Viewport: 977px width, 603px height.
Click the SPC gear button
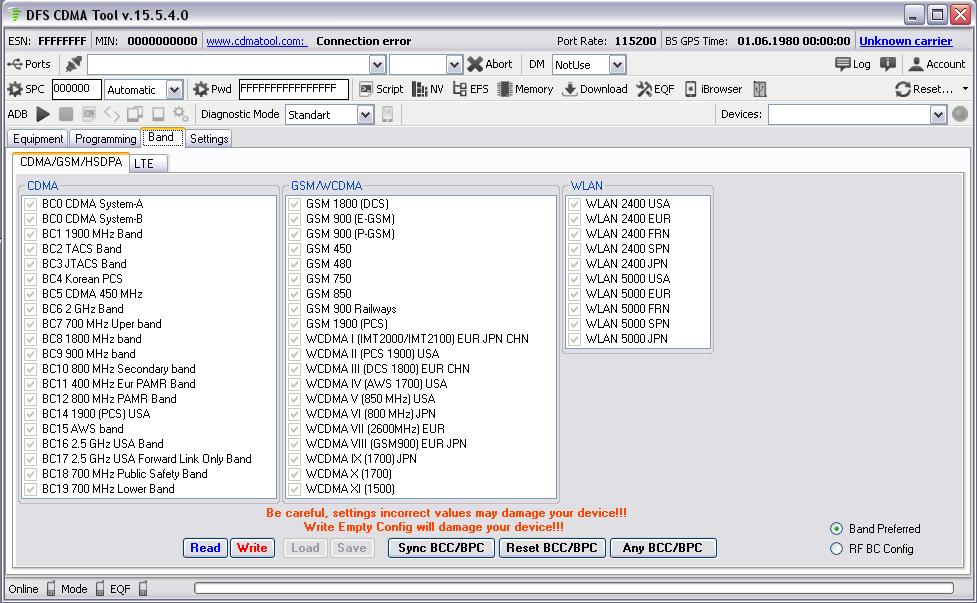pyautogui.click(x=26, y=89)
